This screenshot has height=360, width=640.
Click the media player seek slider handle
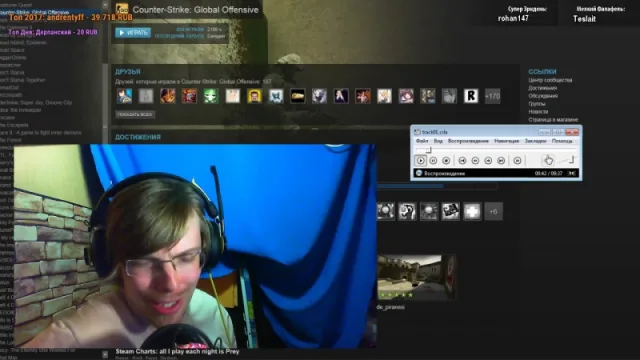click(x=428, y=150)
